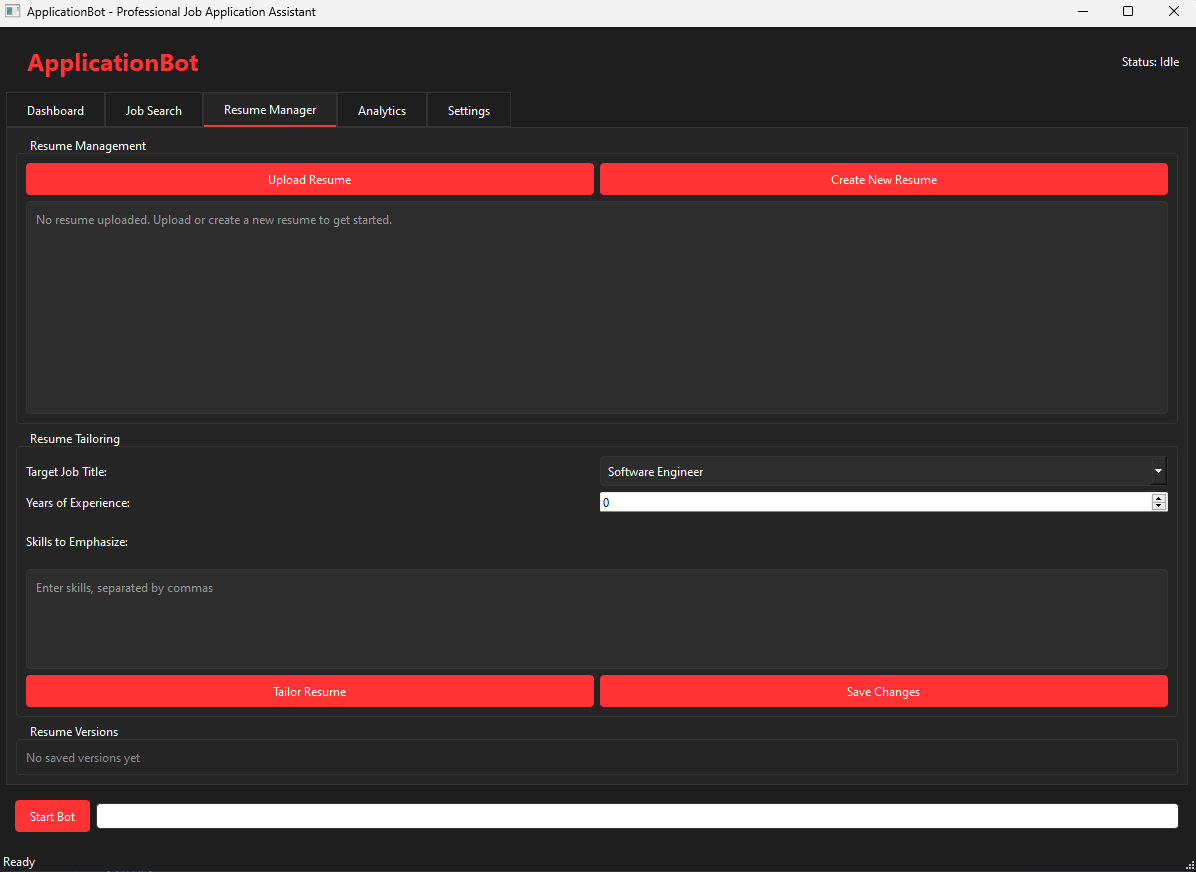The image size is (1196, 872).
Task: Click the ApplicationBot window icon in title bar
Action: 12,11
